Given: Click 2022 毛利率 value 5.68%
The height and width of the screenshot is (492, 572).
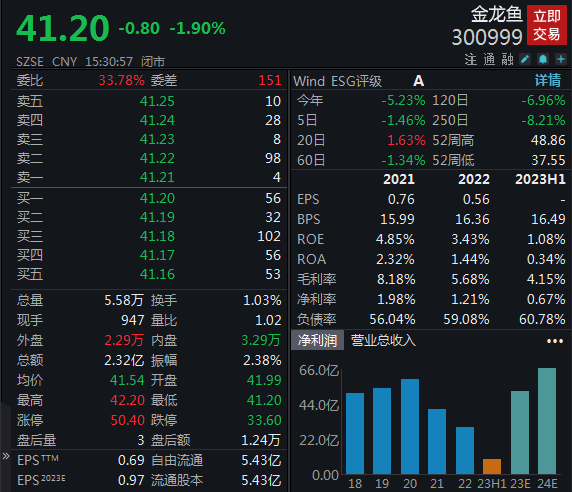Looking at the screenshot, I should tap(470, 279).
